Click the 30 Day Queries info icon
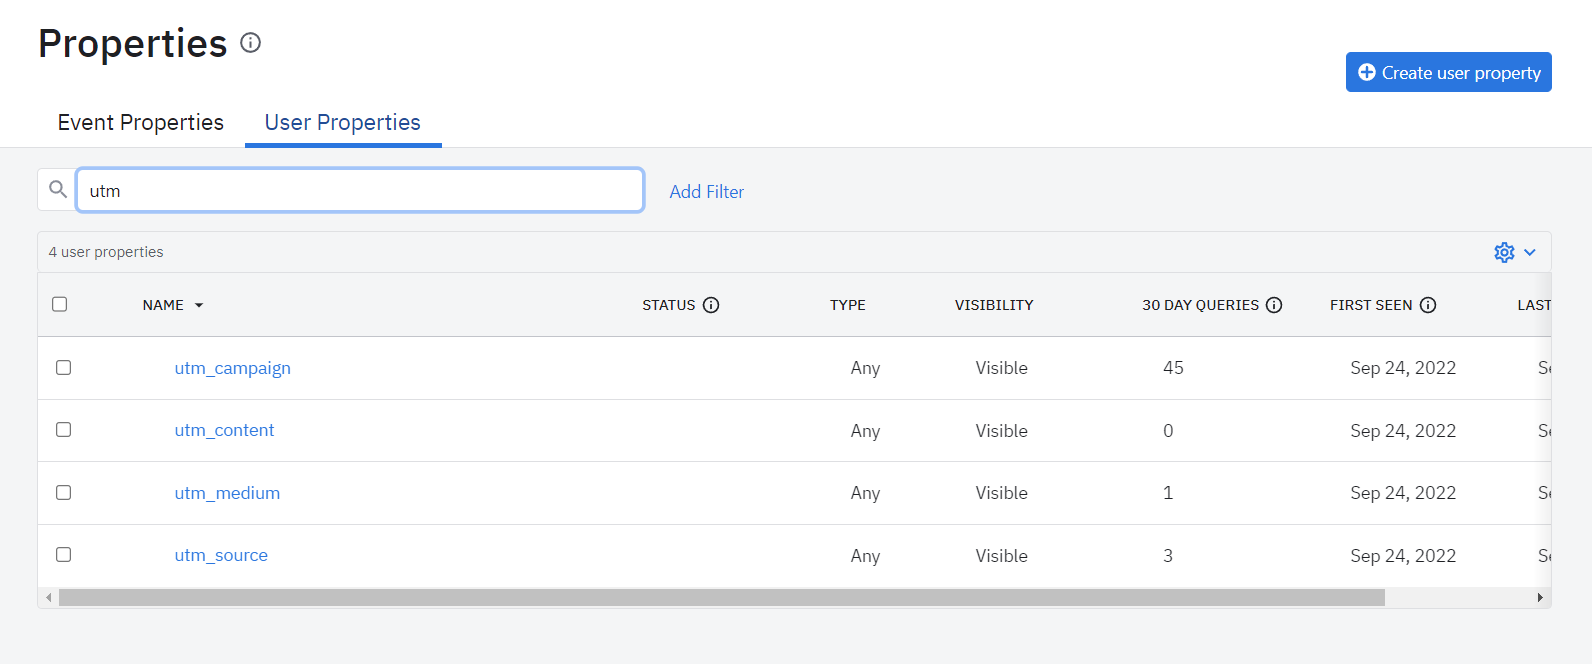 pyautogui.click(x=1274, y=305)
